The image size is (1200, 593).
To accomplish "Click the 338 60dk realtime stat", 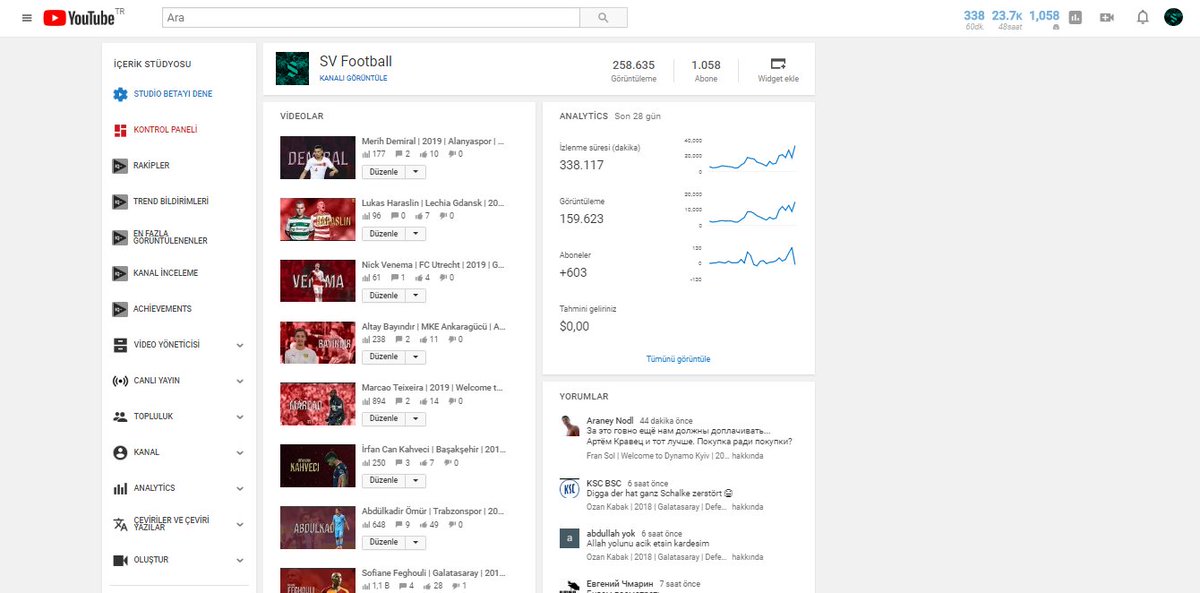I will point(974,19).
